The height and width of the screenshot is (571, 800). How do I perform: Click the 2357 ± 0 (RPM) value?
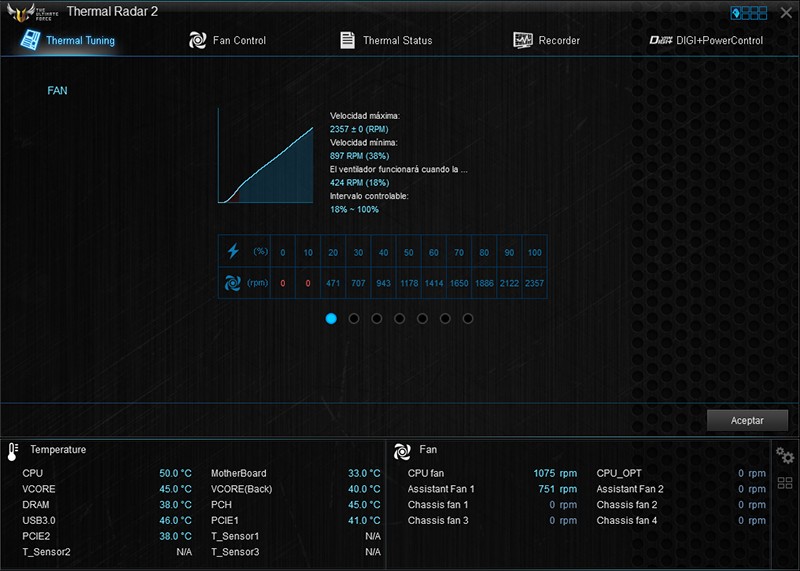[359, 129]
